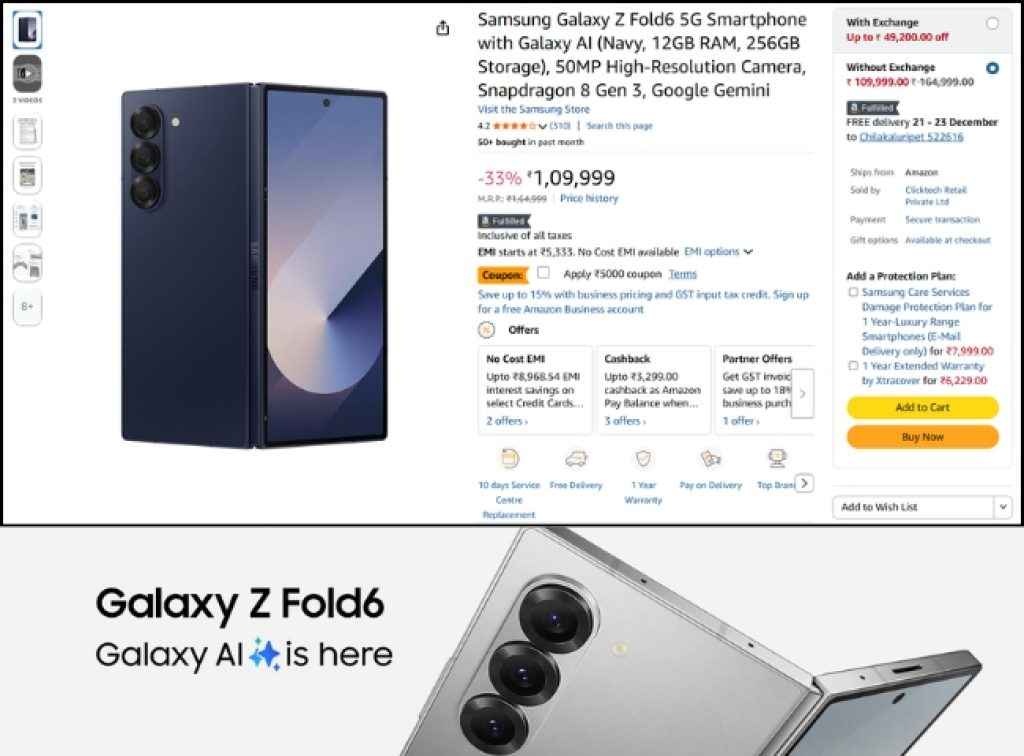Open the Add to Wish List dropdown
Viewport: 1024px width, 756px height.
(x=1002, y=507)
